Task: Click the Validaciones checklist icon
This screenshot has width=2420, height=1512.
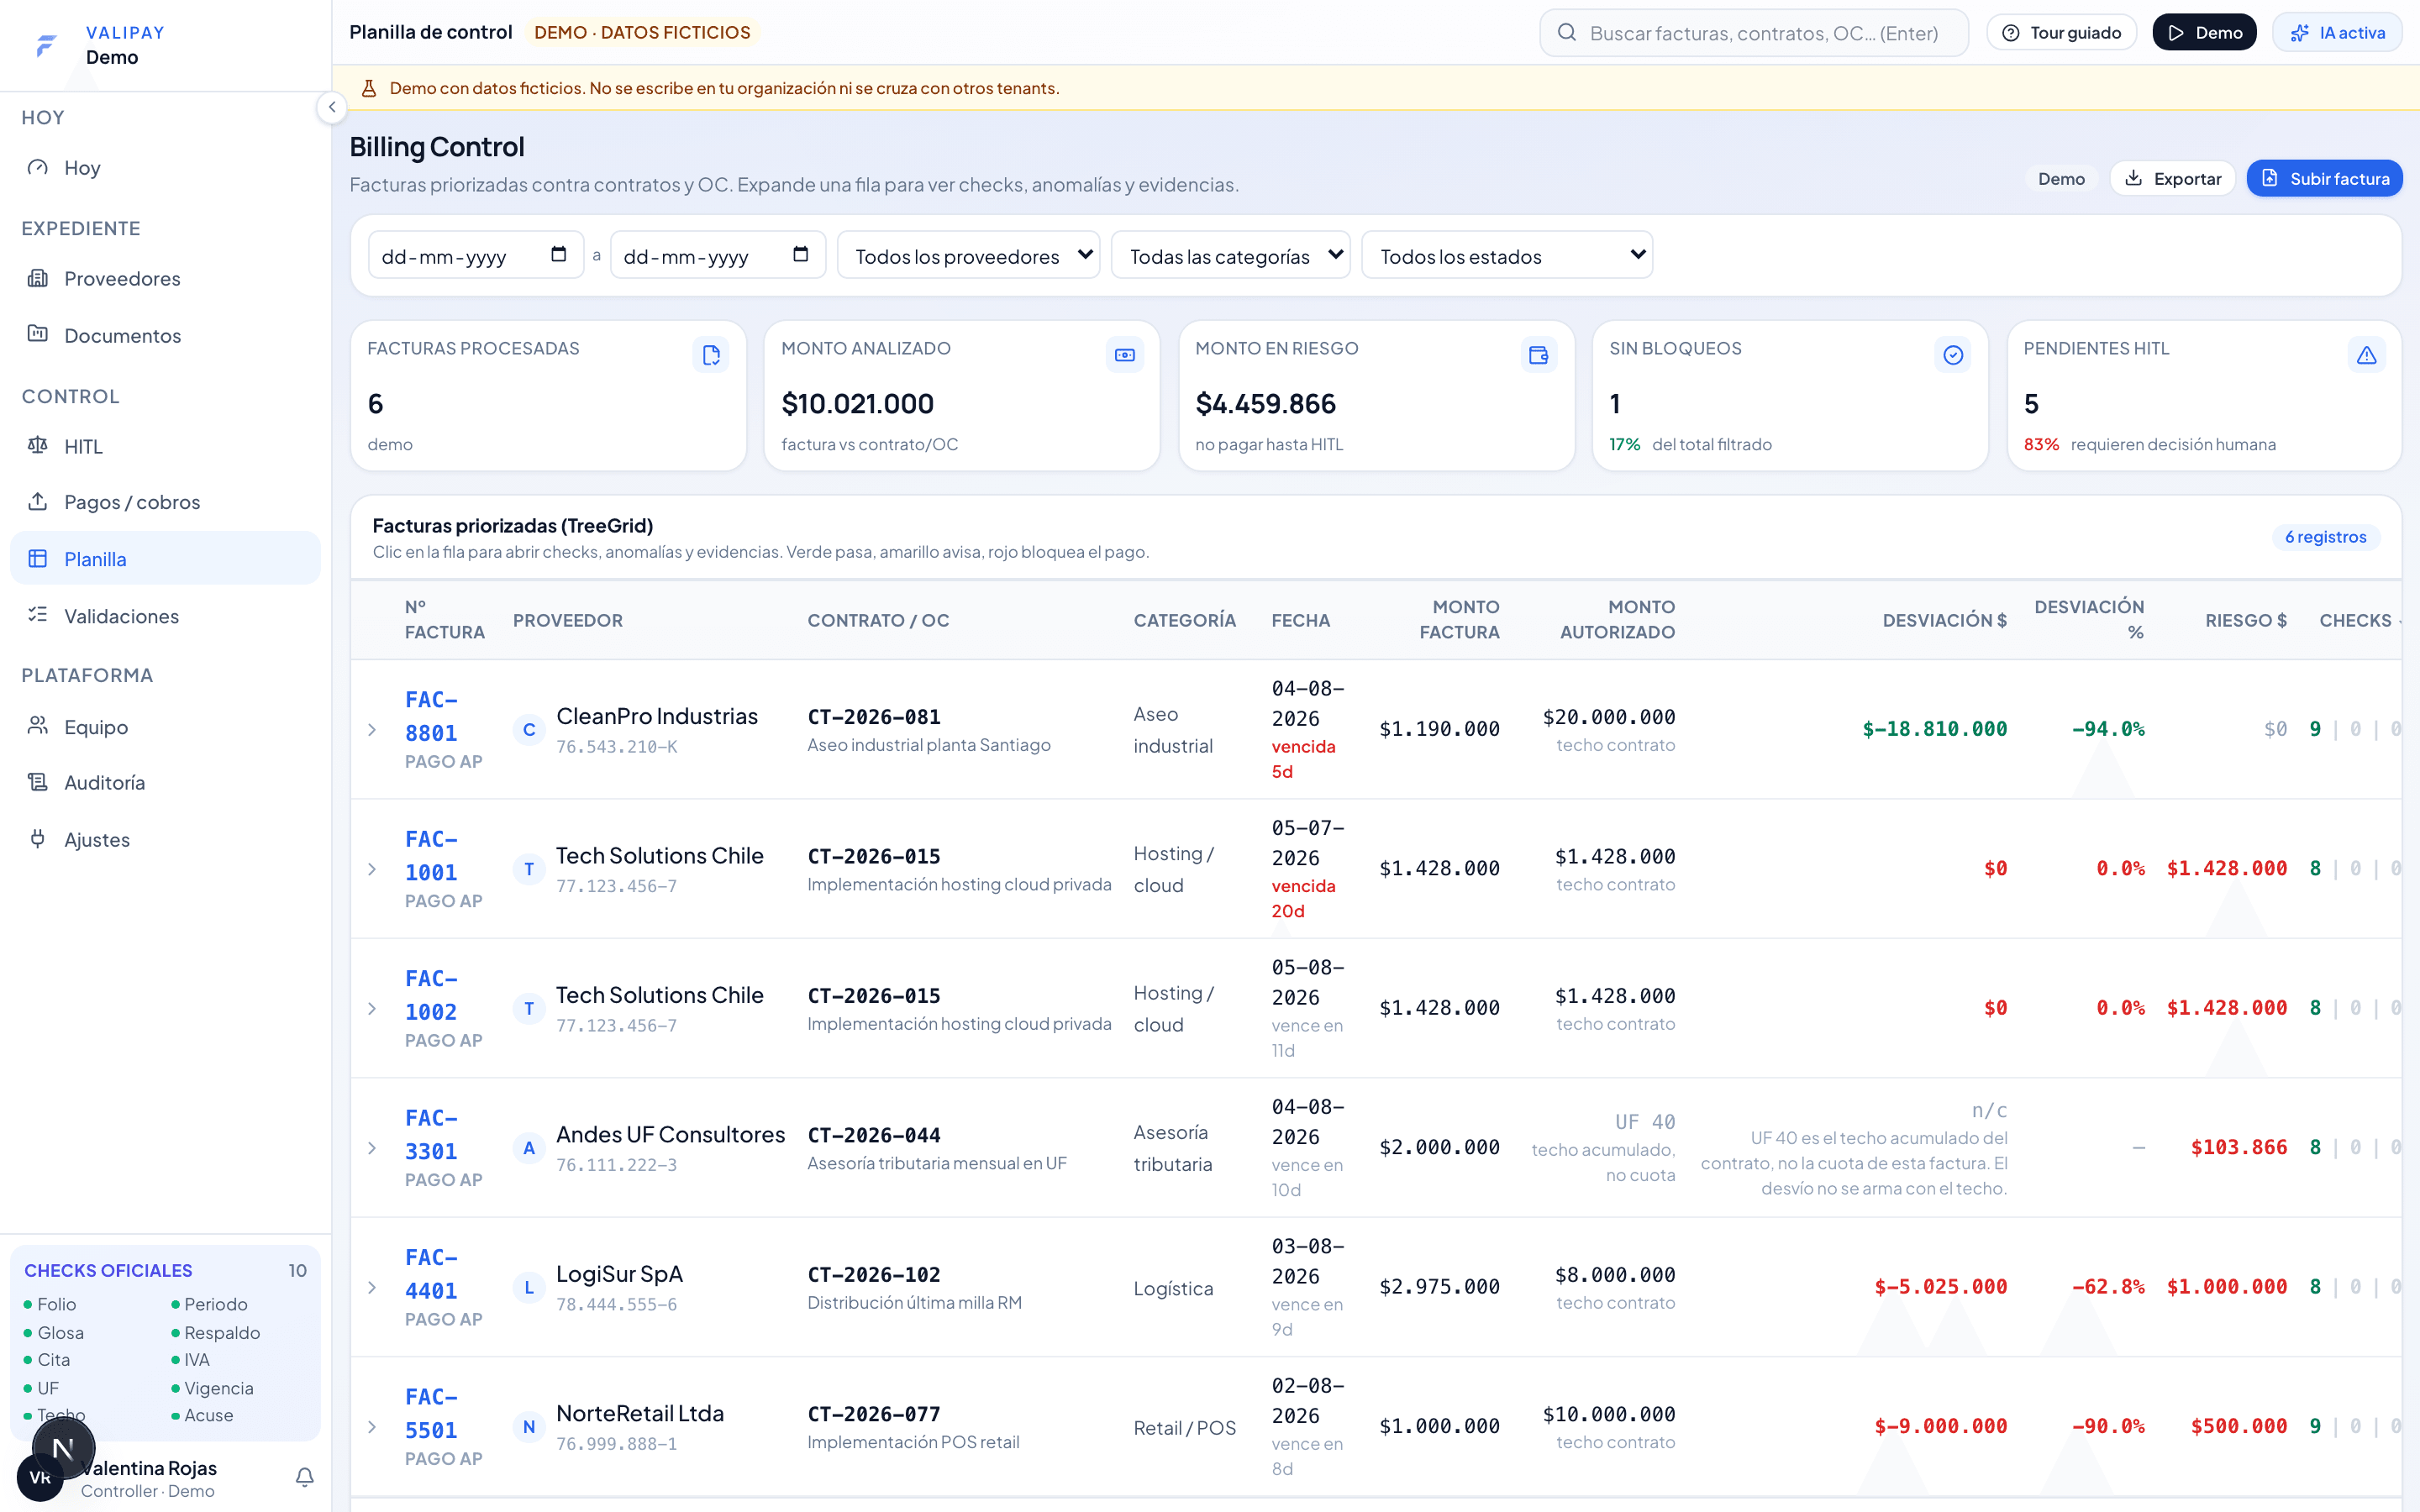Action: [x=38, y=615]
